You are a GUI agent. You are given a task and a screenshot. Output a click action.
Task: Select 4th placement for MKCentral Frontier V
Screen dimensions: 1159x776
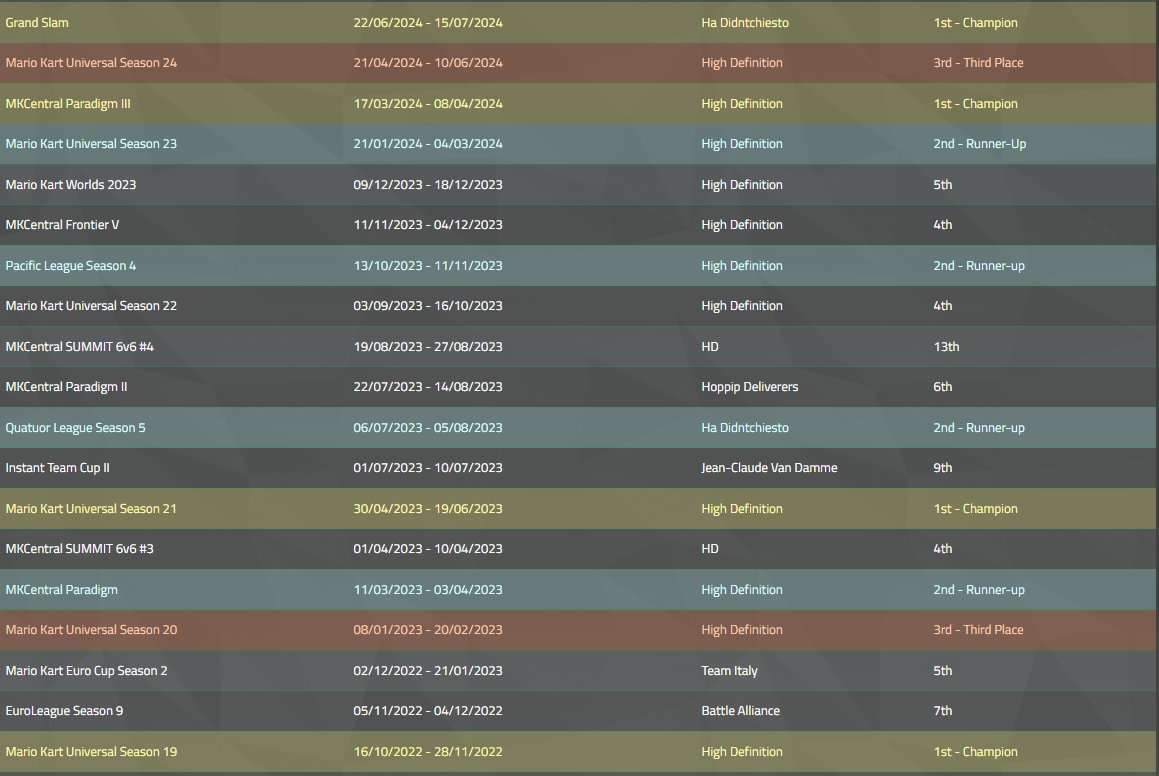[x=942, y=225]
